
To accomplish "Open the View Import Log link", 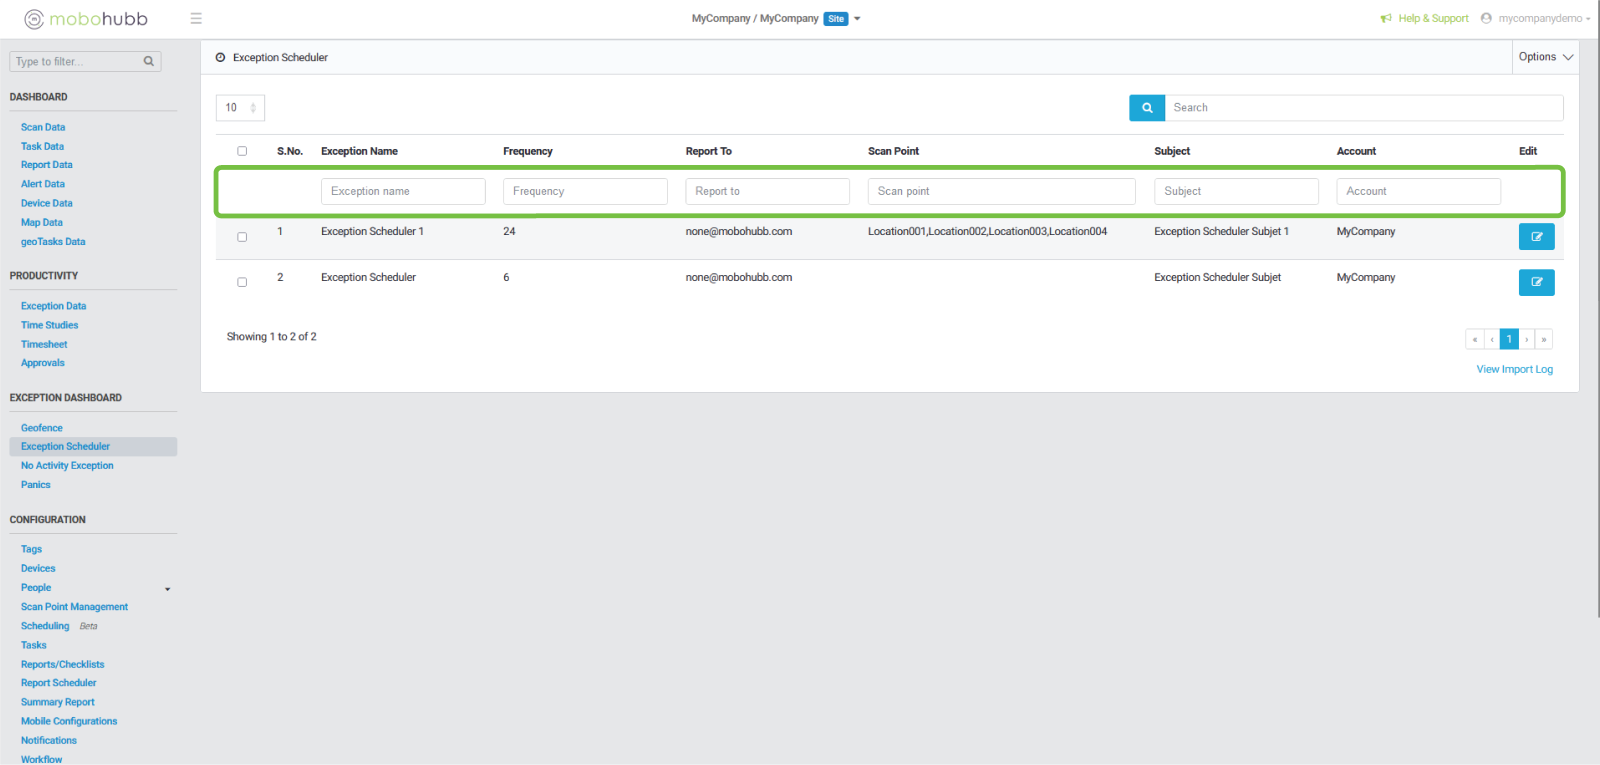I will (1514, 370).
